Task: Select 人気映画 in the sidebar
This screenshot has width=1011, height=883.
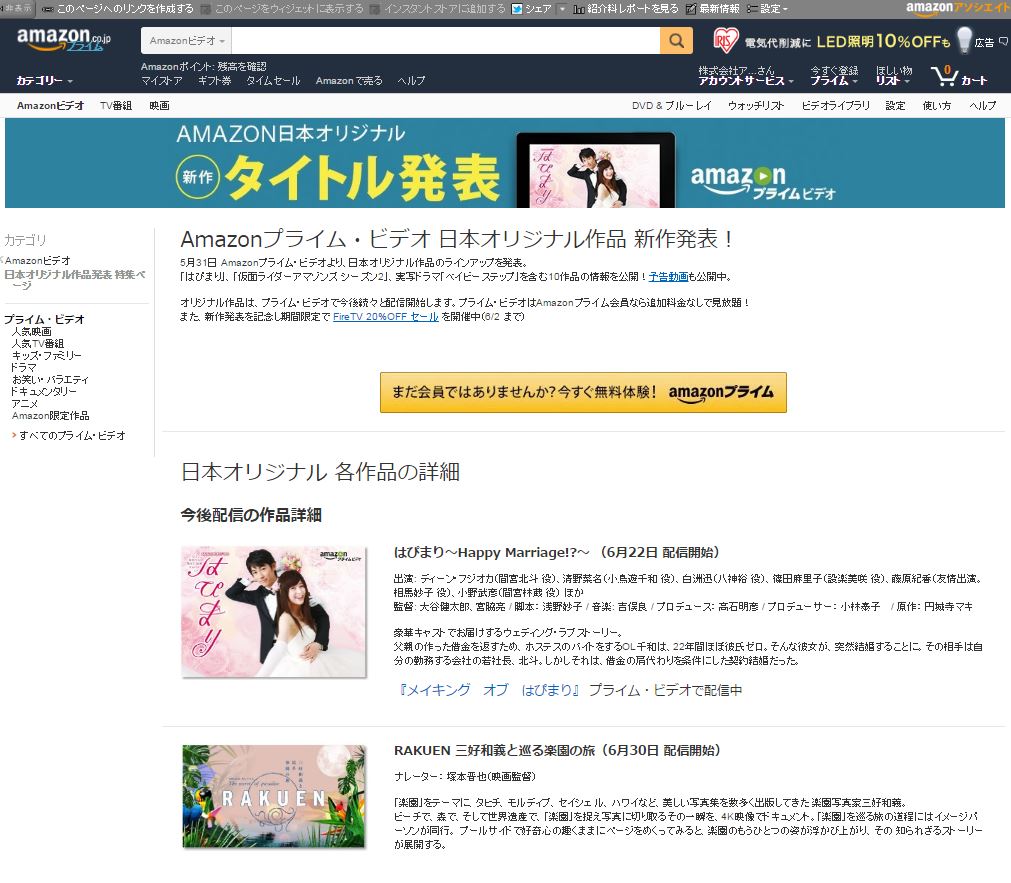Action: [x=32, y=332]
